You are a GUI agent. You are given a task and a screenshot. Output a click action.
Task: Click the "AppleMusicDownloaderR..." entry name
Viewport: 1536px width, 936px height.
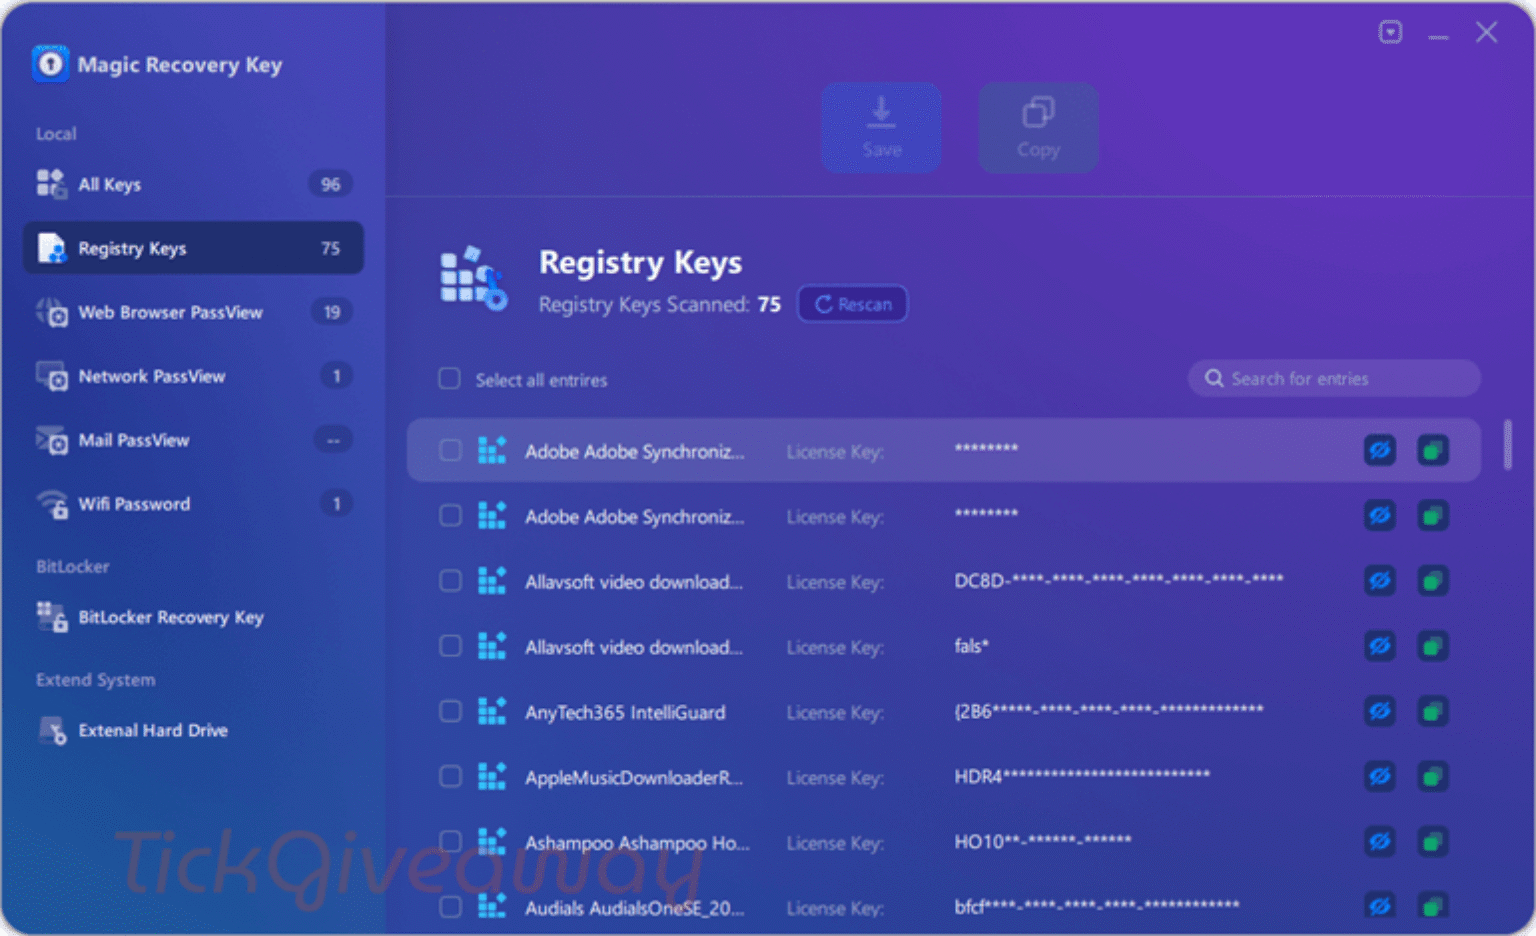[634, 777]
